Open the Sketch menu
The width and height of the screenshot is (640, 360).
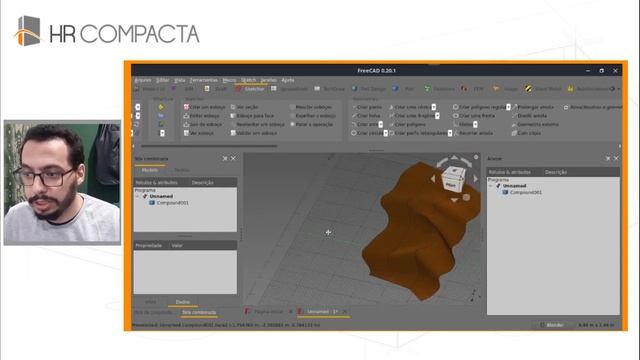[248, 80]
